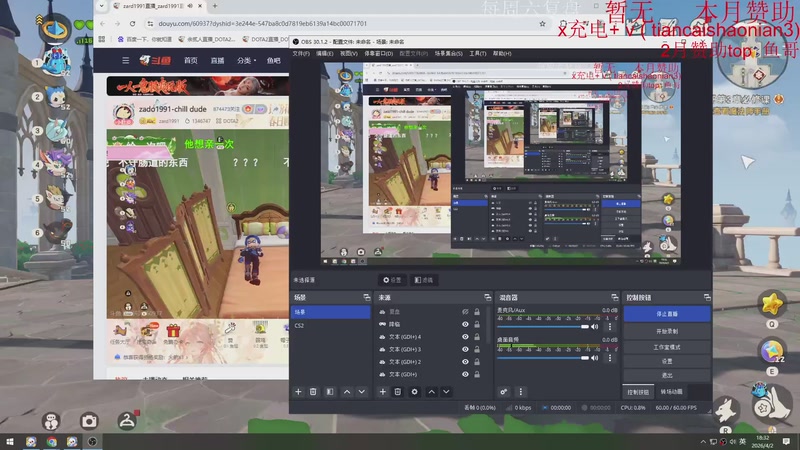Add a new scene with the plus icon
The image size is (800, 450).
[x=298, y=392]
